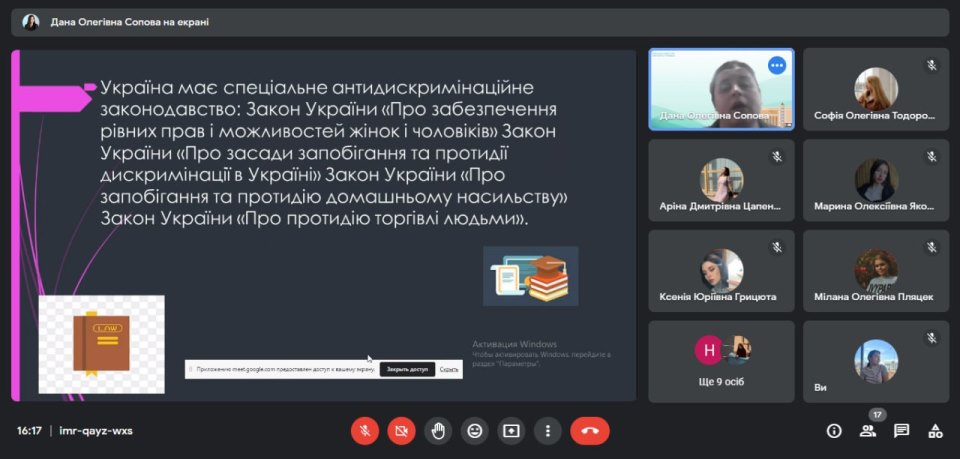The height and width of the screenshot is (459, 960).
Task: Click the slide's anti-discrimination law text
Action: tap(336, 153)
